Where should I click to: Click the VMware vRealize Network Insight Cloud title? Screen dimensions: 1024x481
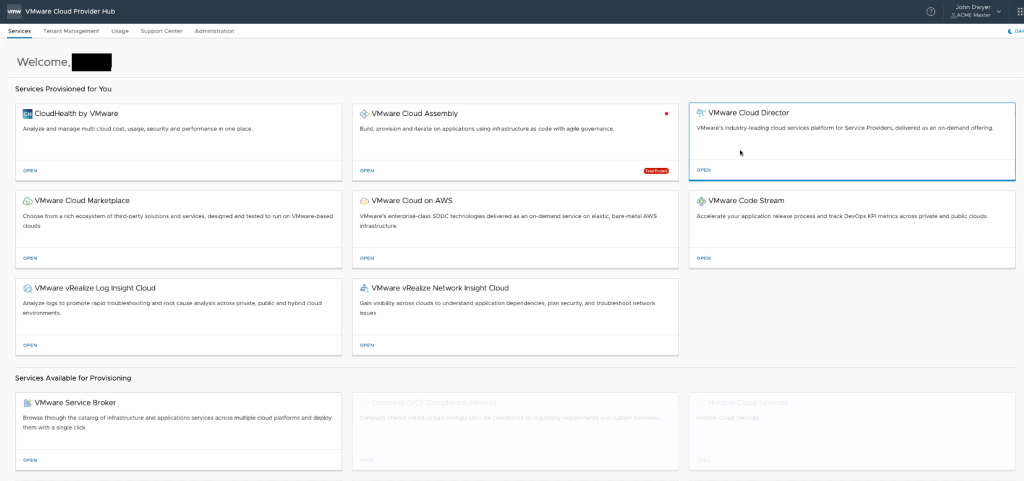[440, 288]
